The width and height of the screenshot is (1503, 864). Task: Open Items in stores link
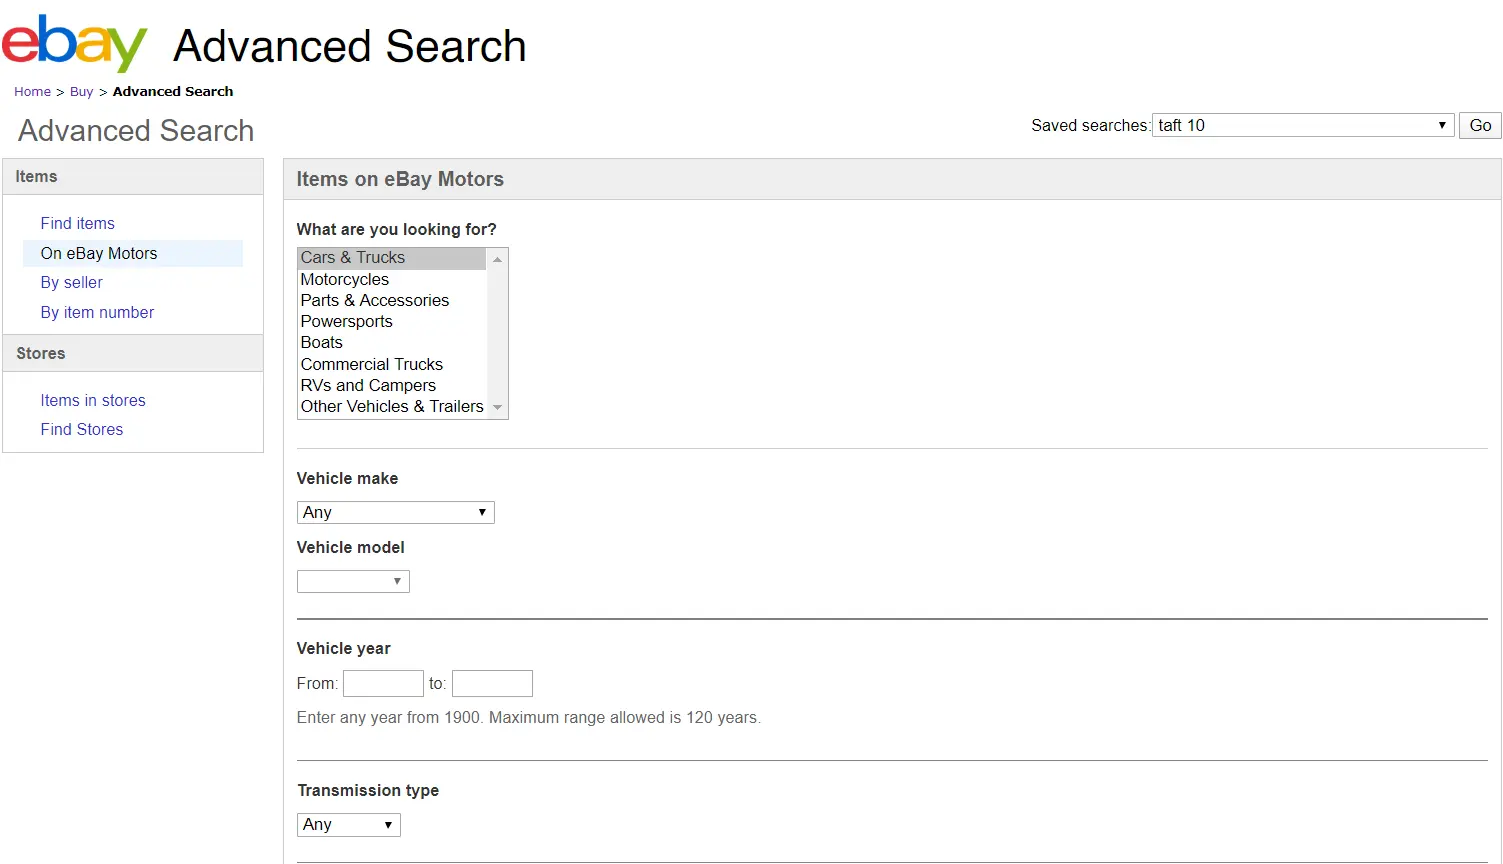coord(93,400)
